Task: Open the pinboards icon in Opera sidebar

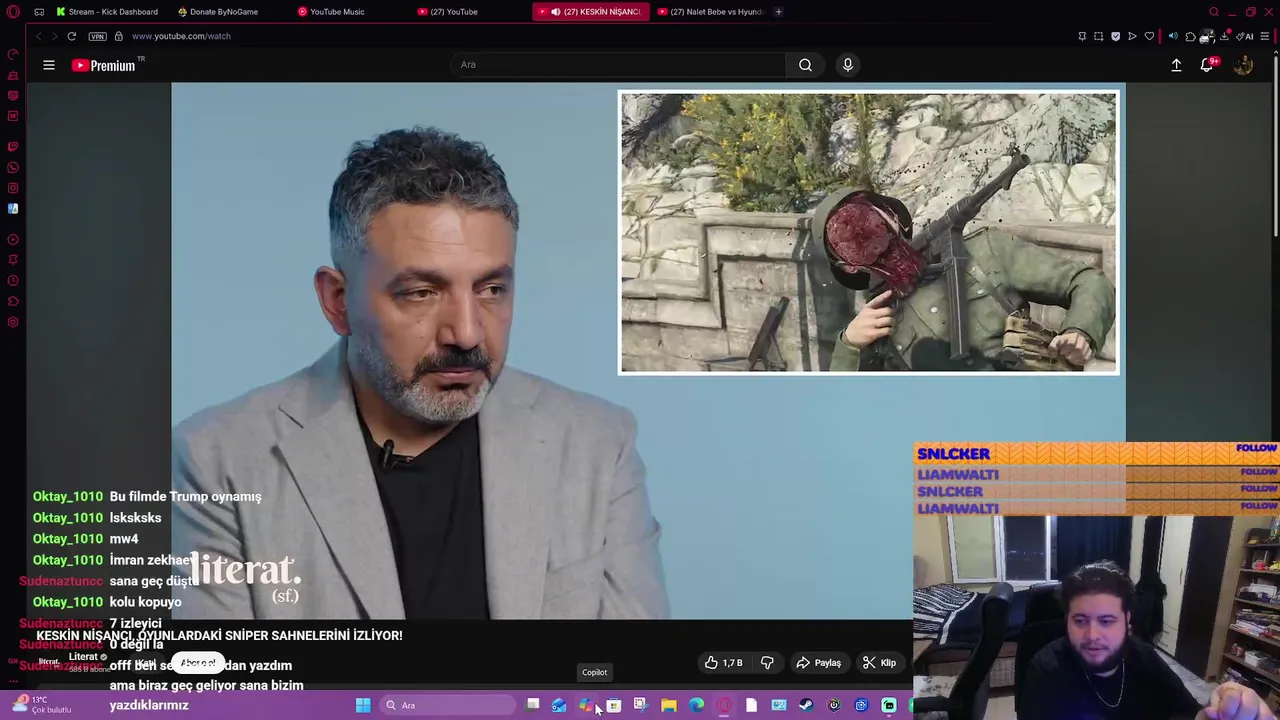Action: (x=13, y=260)
